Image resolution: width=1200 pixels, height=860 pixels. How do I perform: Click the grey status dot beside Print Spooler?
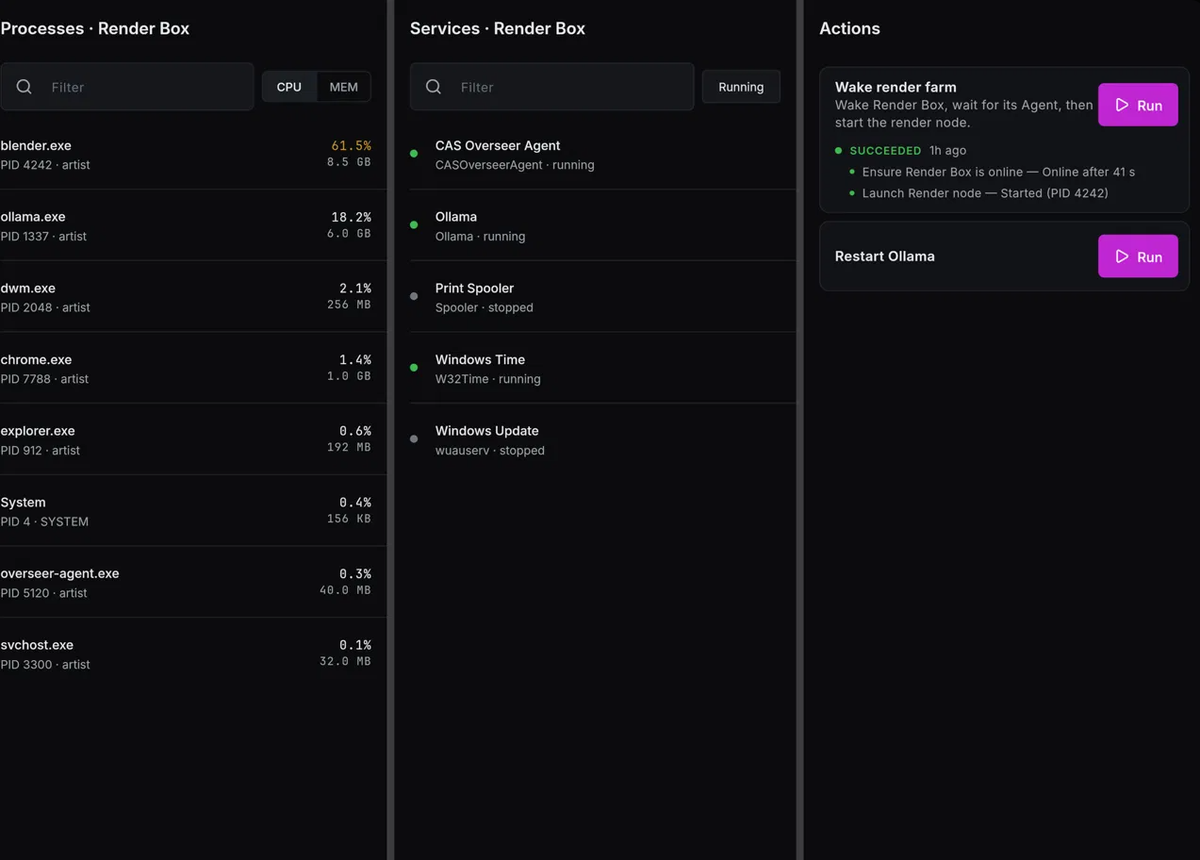point(414,296)
